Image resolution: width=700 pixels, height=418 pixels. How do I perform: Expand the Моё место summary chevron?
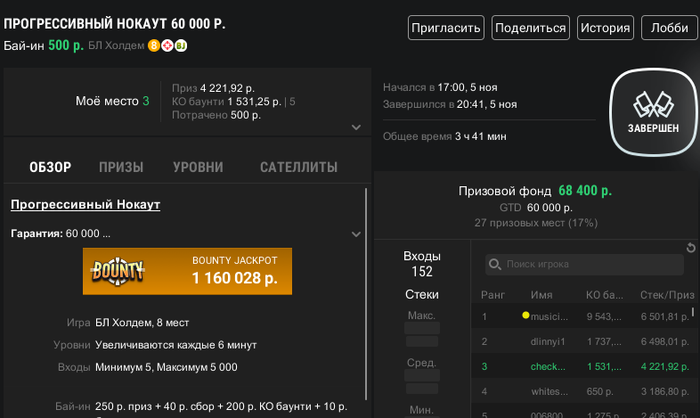[356, 127]
